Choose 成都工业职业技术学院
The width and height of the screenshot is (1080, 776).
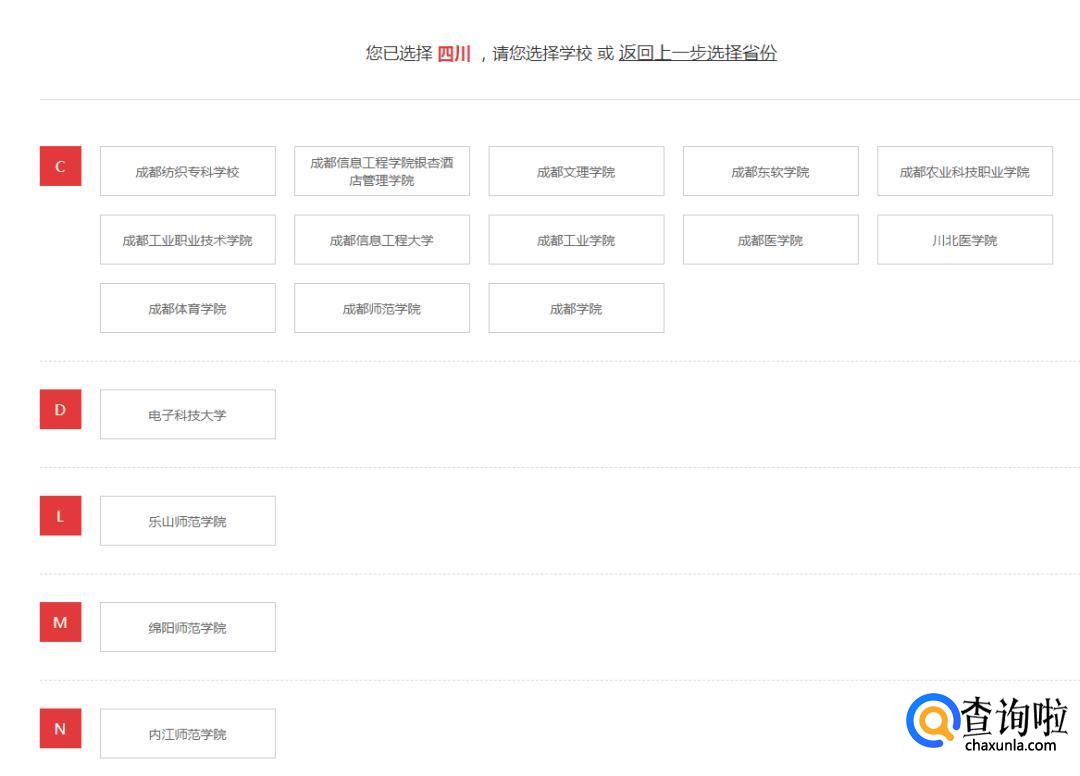[187, 240]
